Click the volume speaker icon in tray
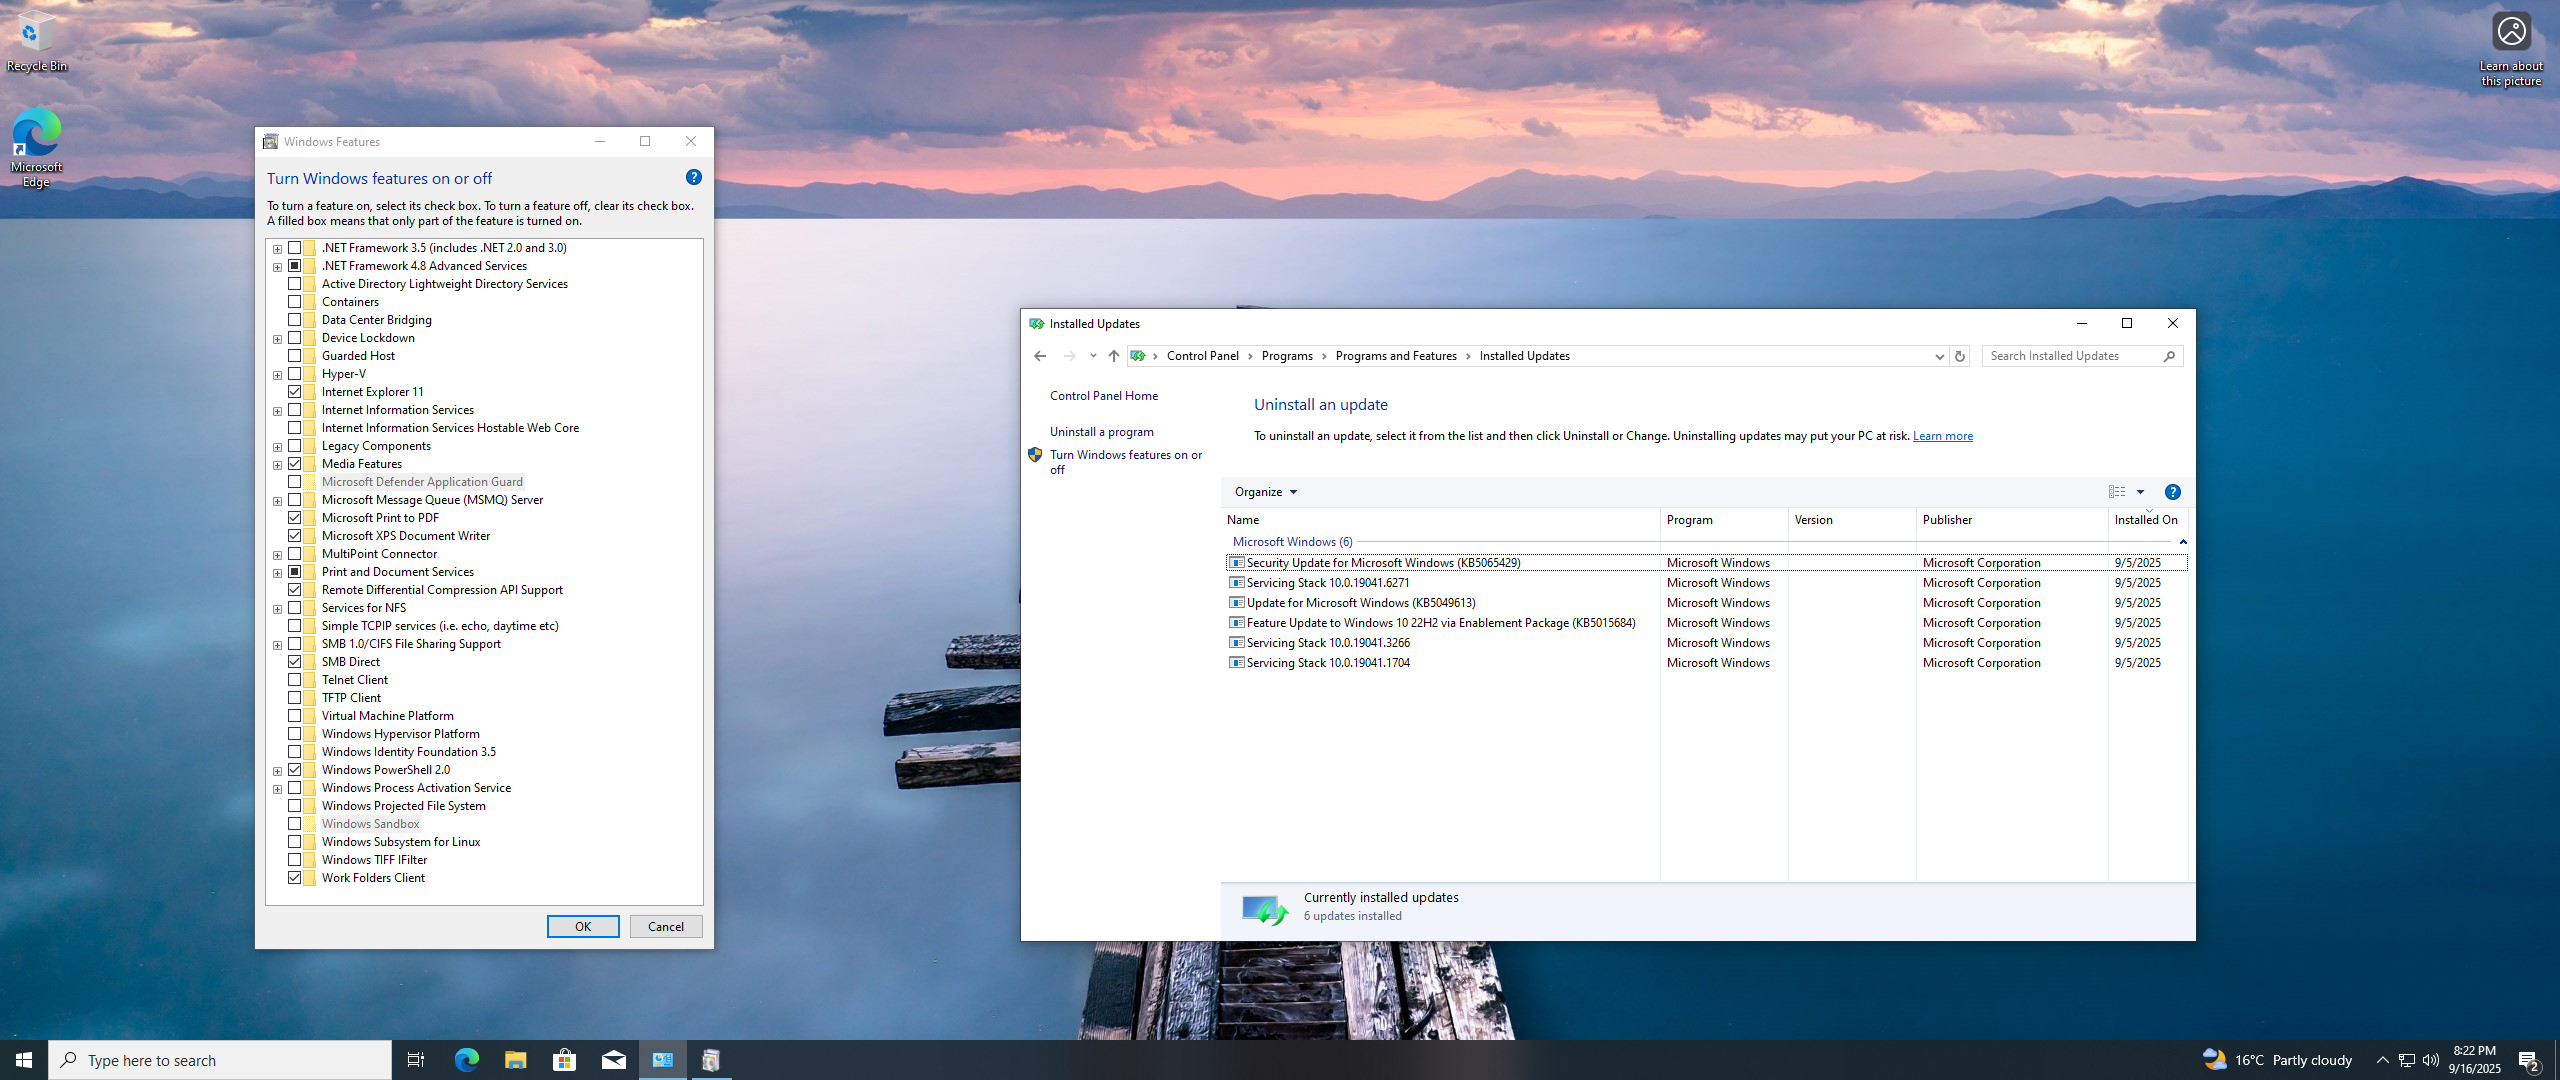Screen dimensions: 2560x1080 point(2431,1060)
